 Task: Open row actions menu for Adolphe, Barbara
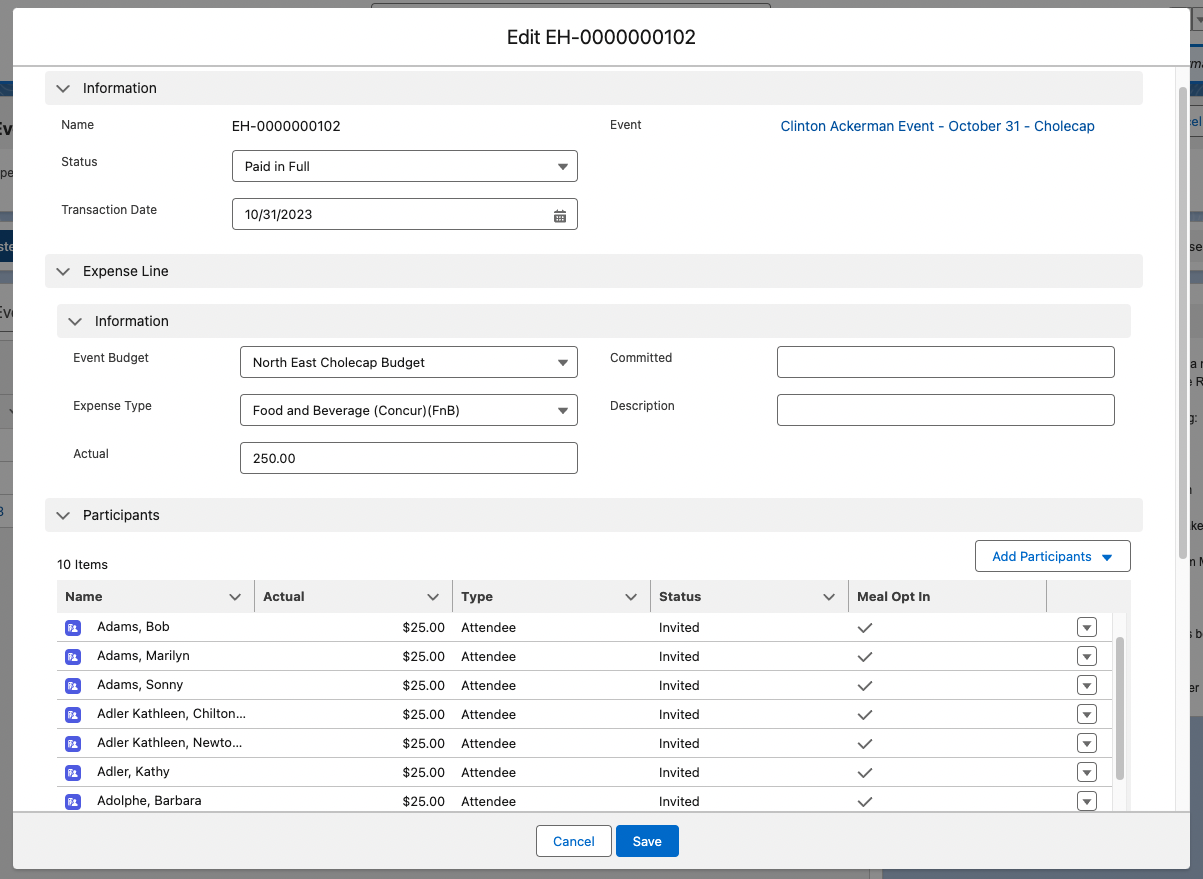[x=1087, y=802]
